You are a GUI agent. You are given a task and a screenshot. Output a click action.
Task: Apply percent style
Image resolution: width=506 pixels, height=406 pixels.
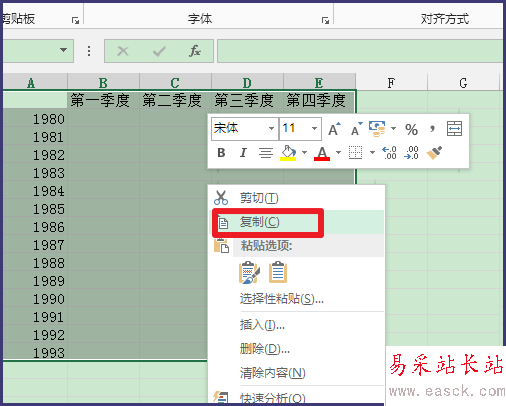(411, 129)
